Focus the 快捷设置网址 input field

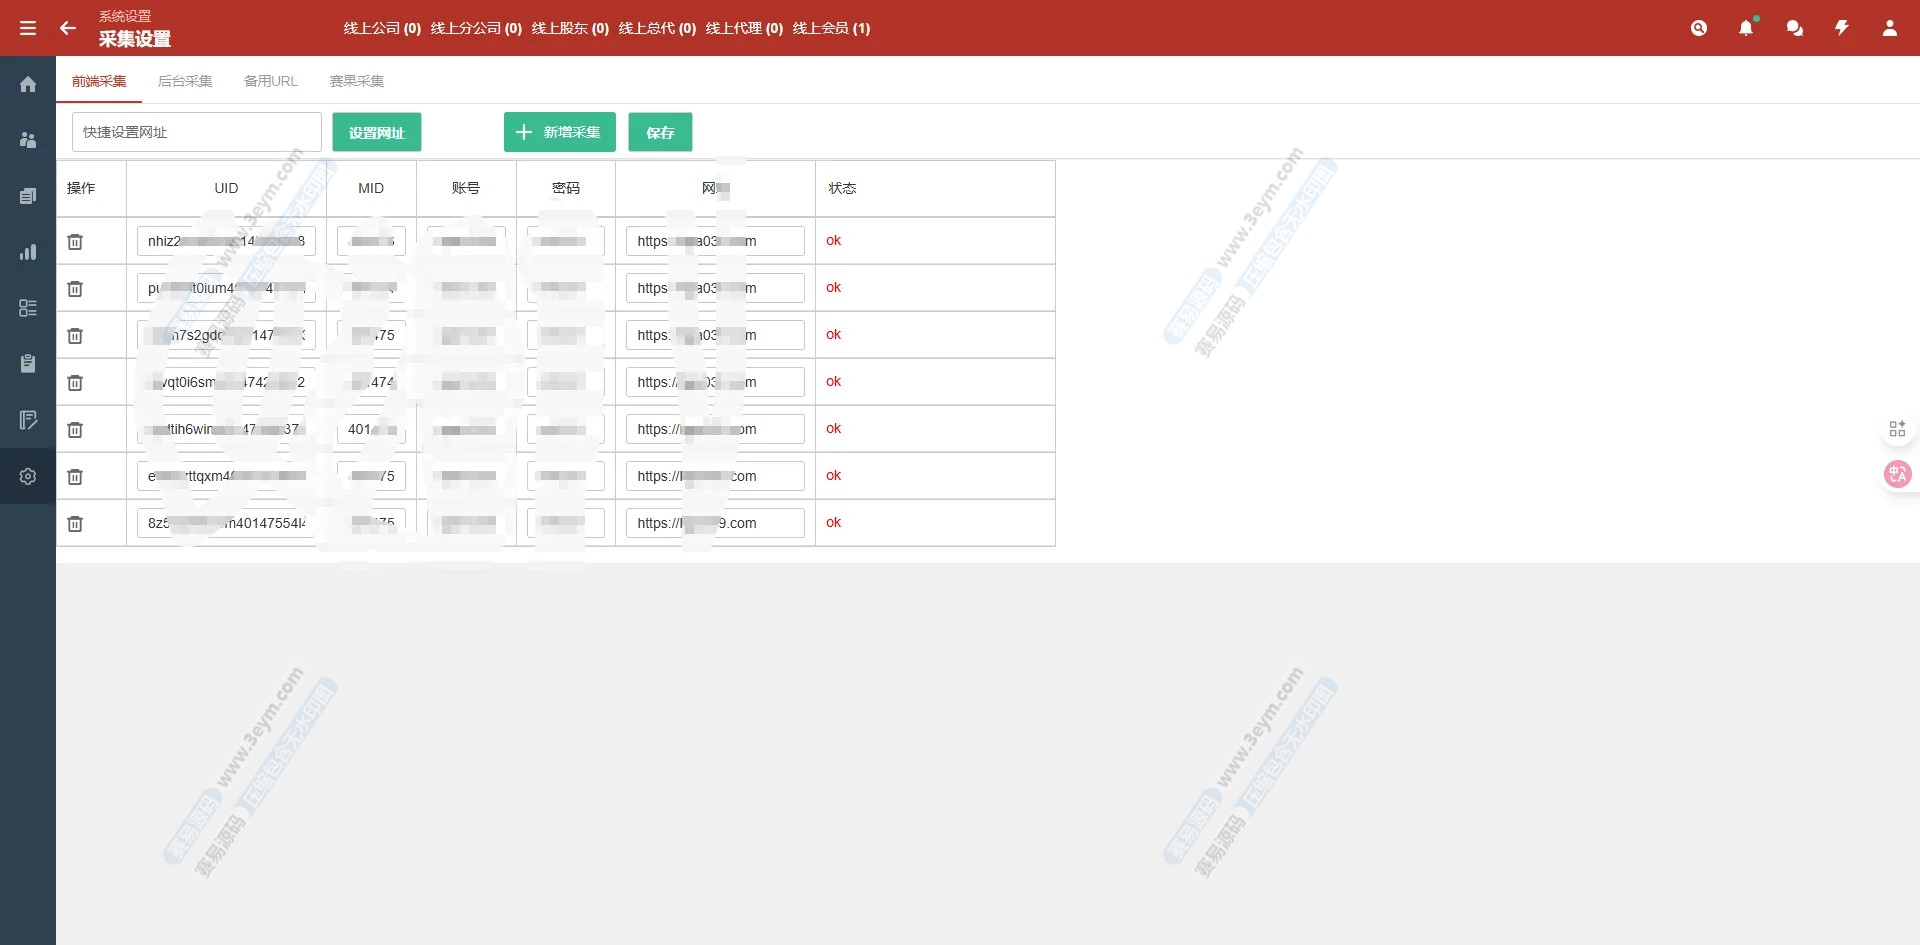point(196,132)
